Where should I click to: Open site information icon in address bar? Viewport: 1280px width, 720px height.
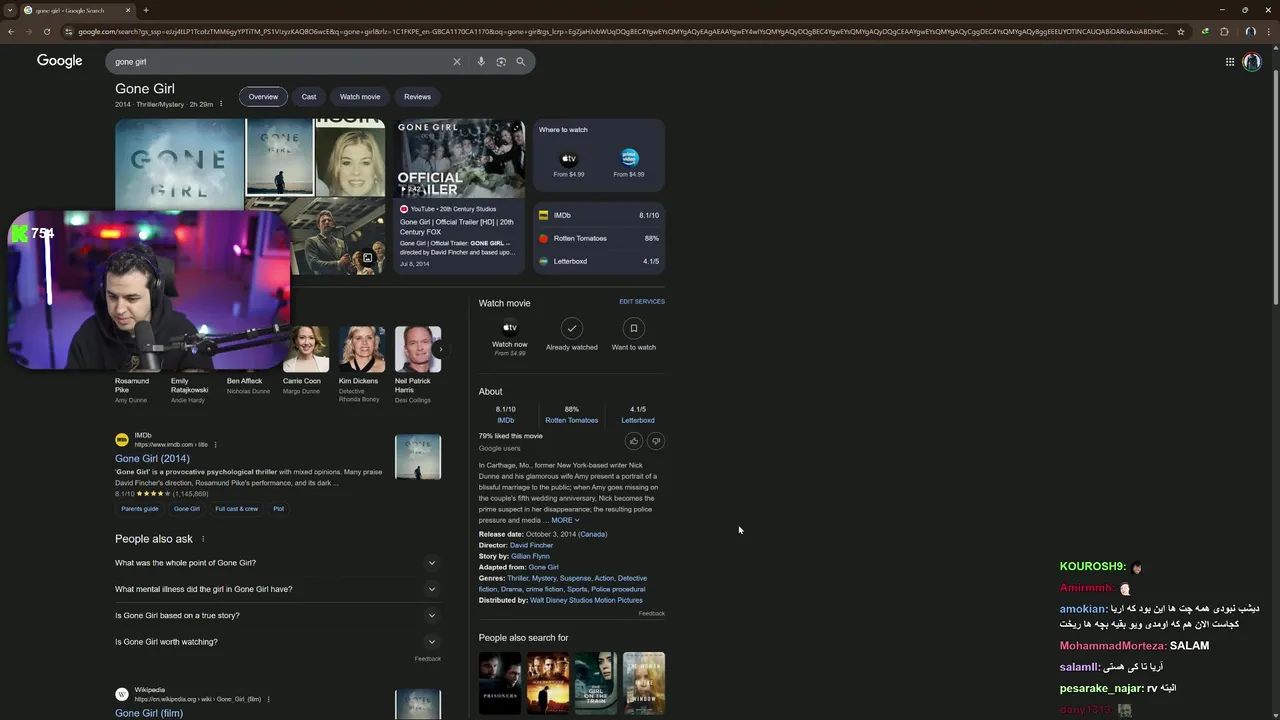click(x=68, y=31)
